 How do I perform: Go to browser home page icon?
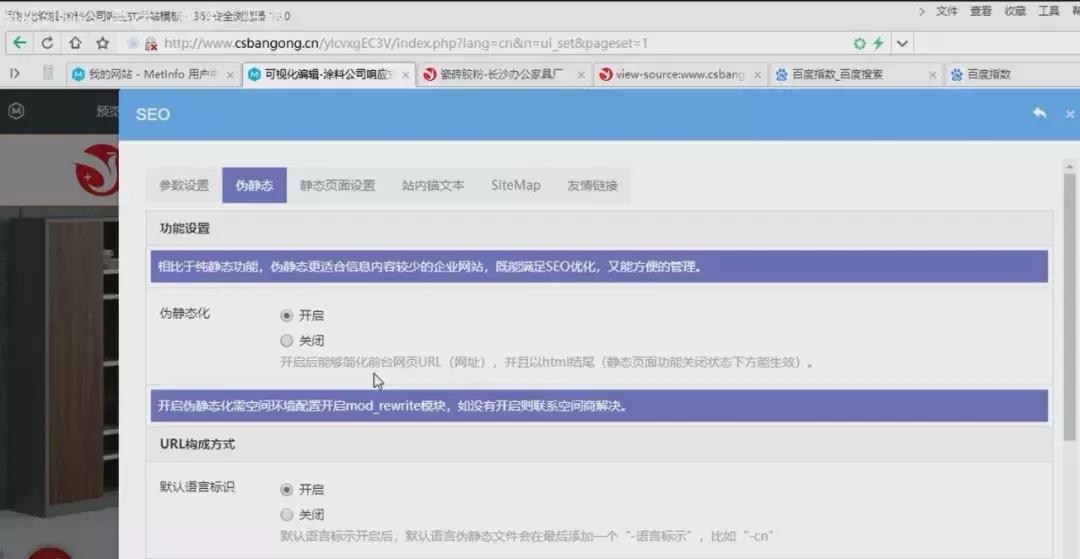pyautogui.click(x=74, y=43)
